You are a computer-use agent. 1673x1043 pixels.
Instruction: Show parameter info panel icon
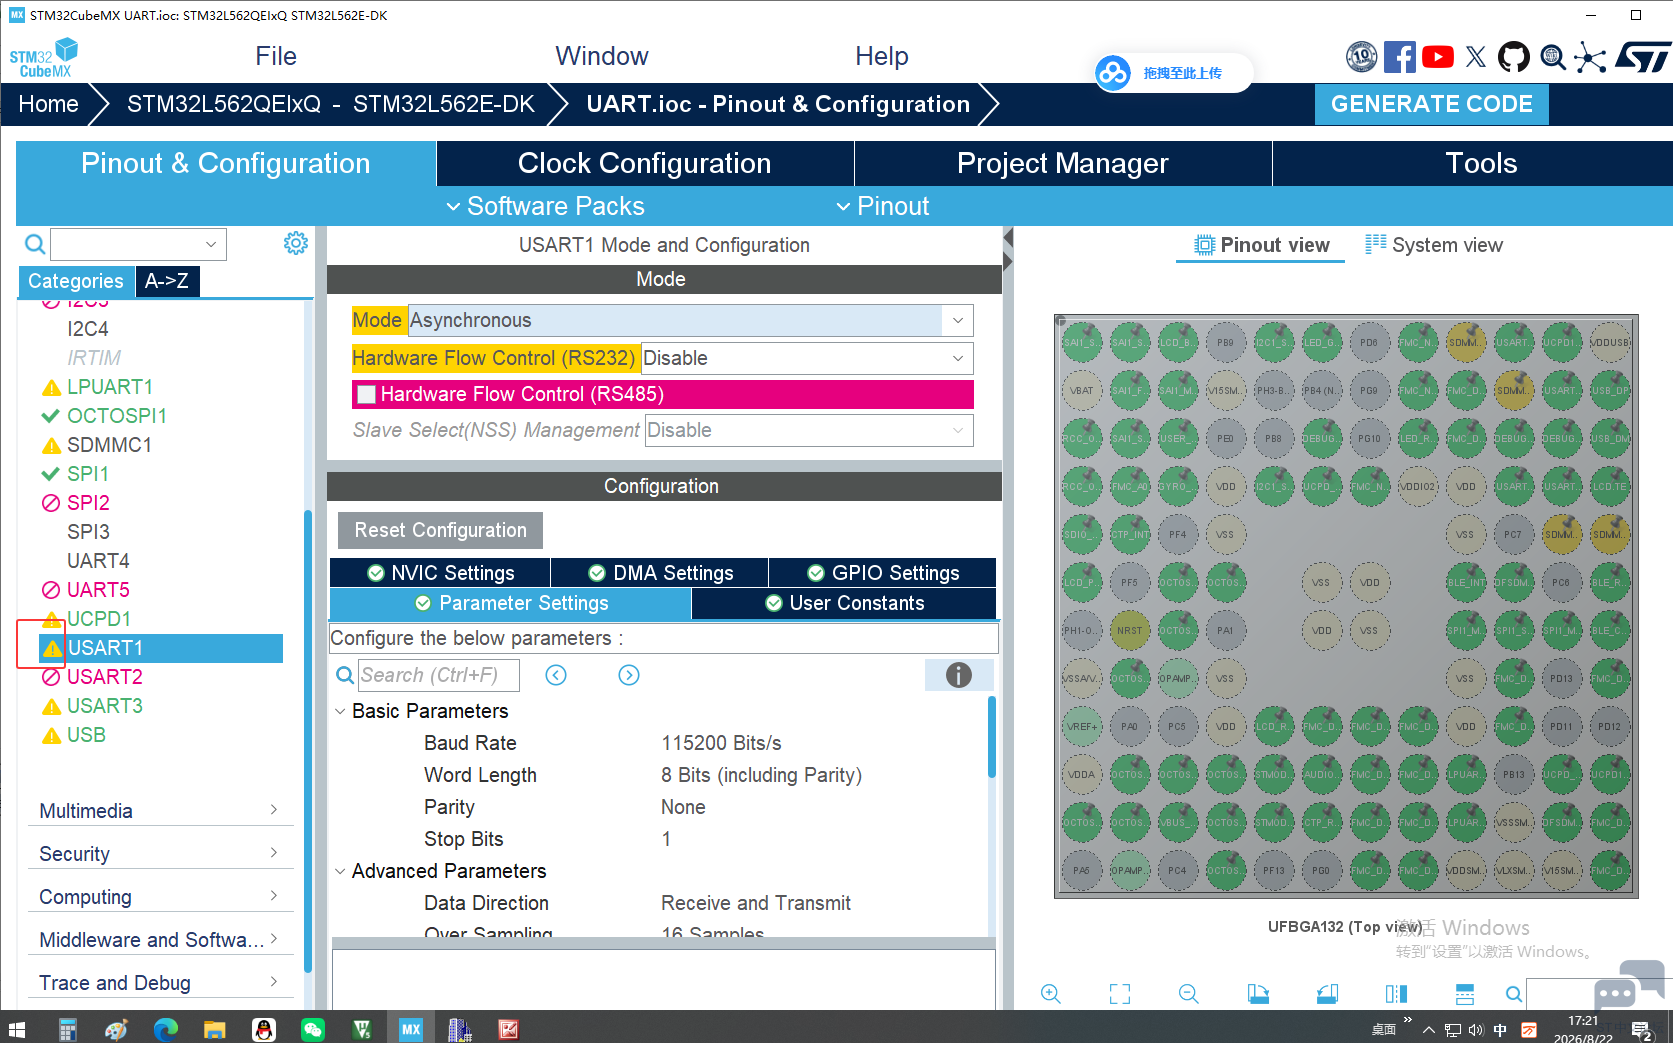(x=958, y=675)
